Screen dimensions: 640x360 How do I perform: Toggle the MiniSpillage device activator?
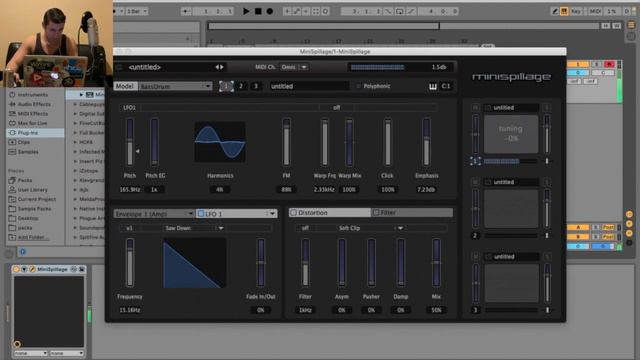[16, 269]
